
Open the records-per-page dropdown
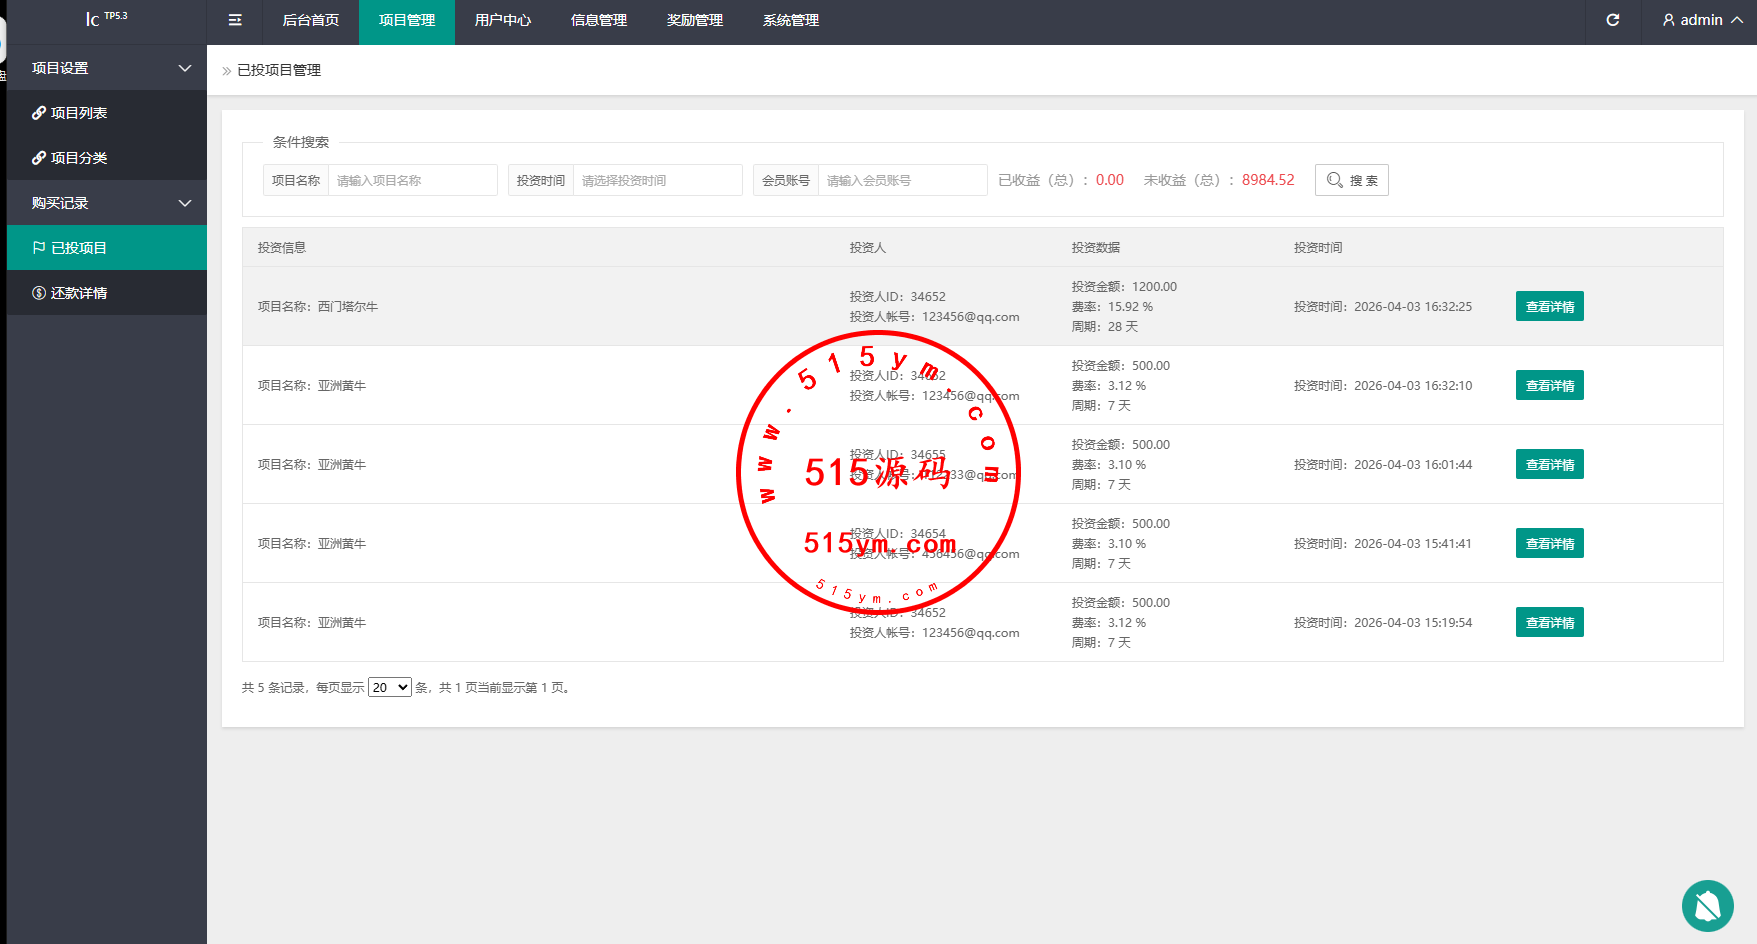point(389,688)
